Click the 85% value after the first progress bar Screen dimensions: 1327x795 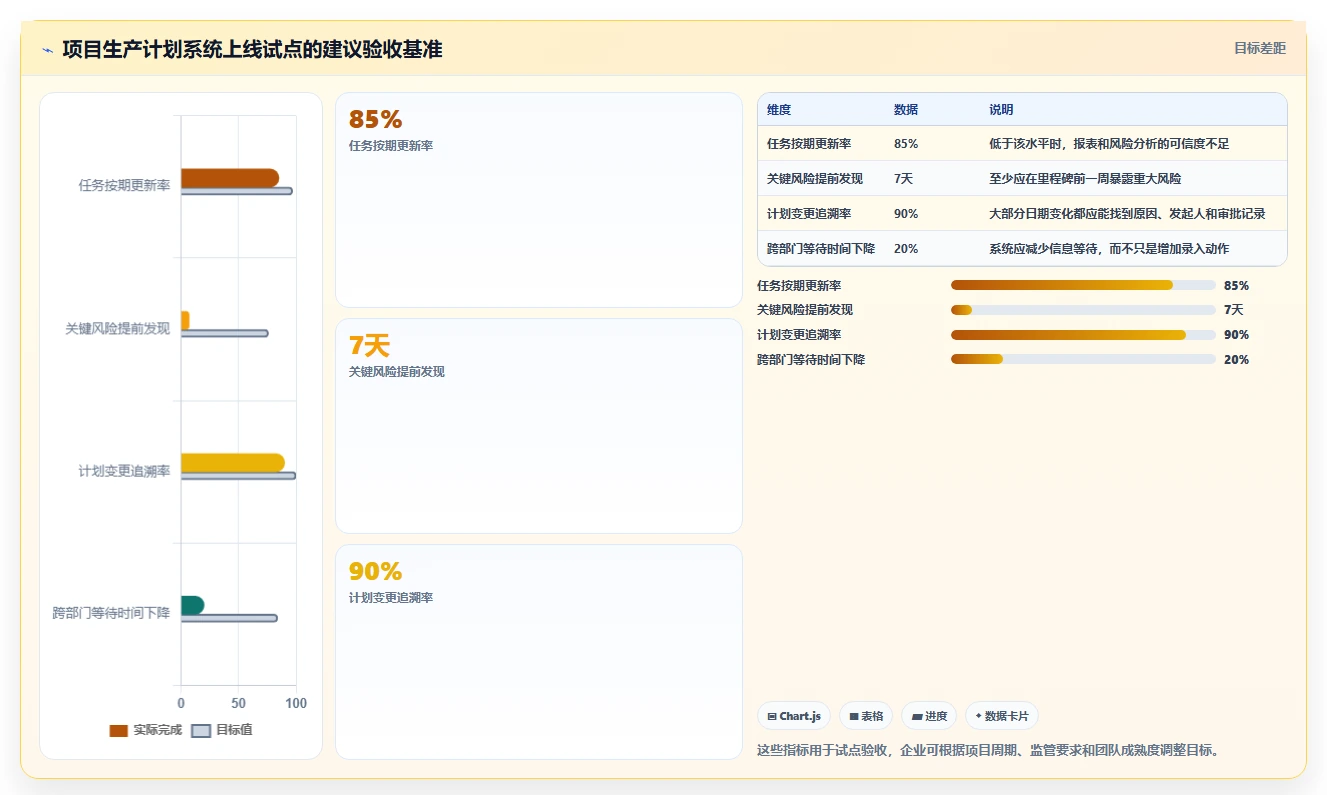click(1236, 286)
